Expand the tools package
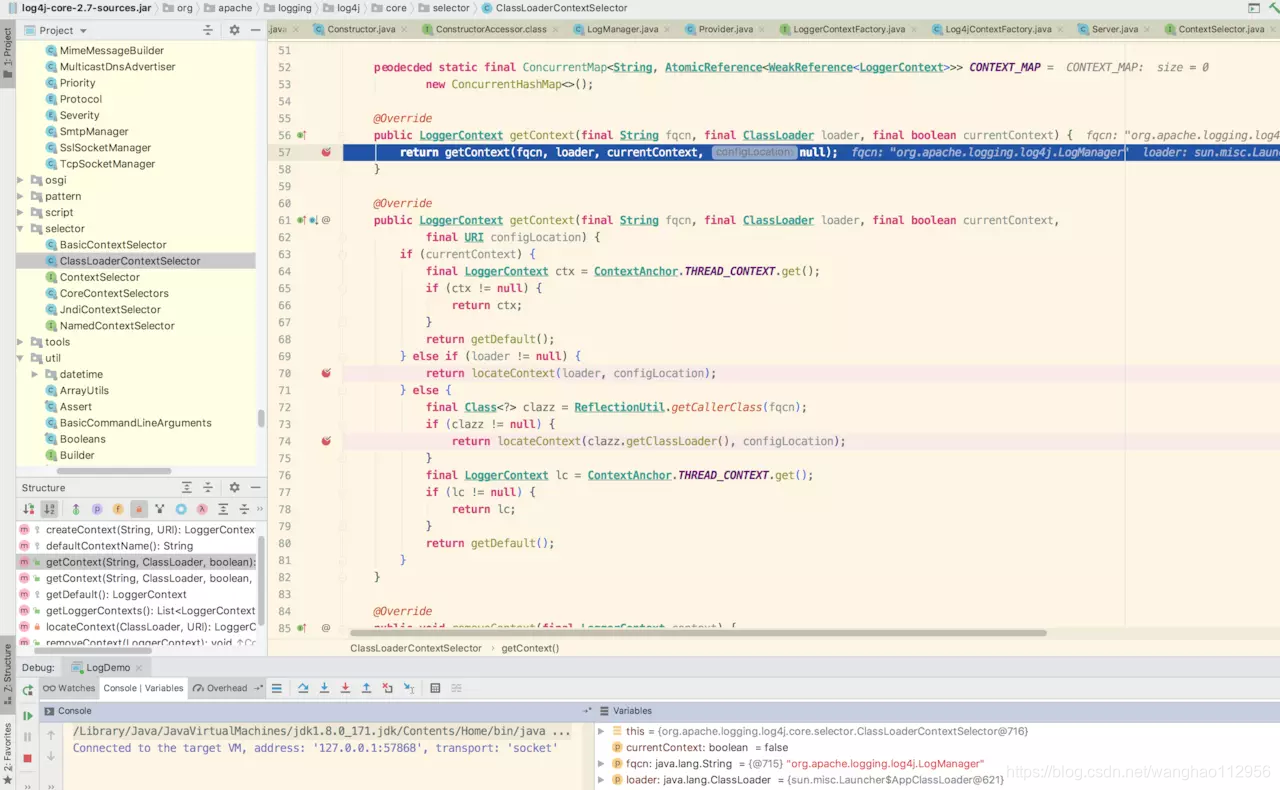Screen dimensions: 1280x790 pos(21,342)
